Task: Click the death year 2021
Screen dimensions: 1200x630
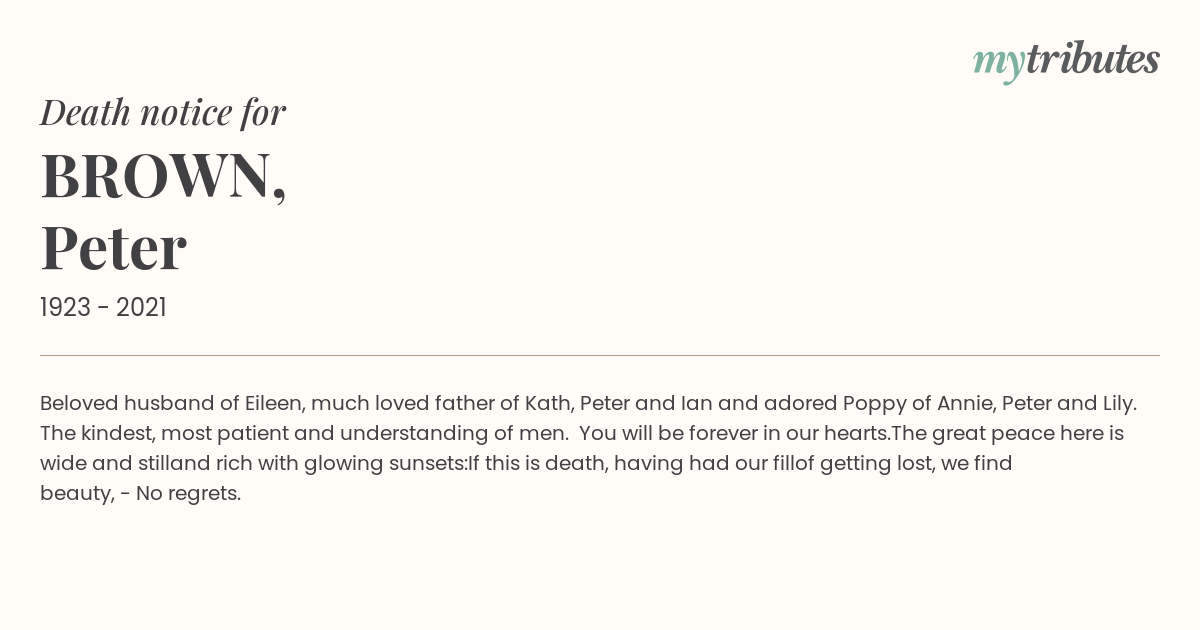Action: 141,308
